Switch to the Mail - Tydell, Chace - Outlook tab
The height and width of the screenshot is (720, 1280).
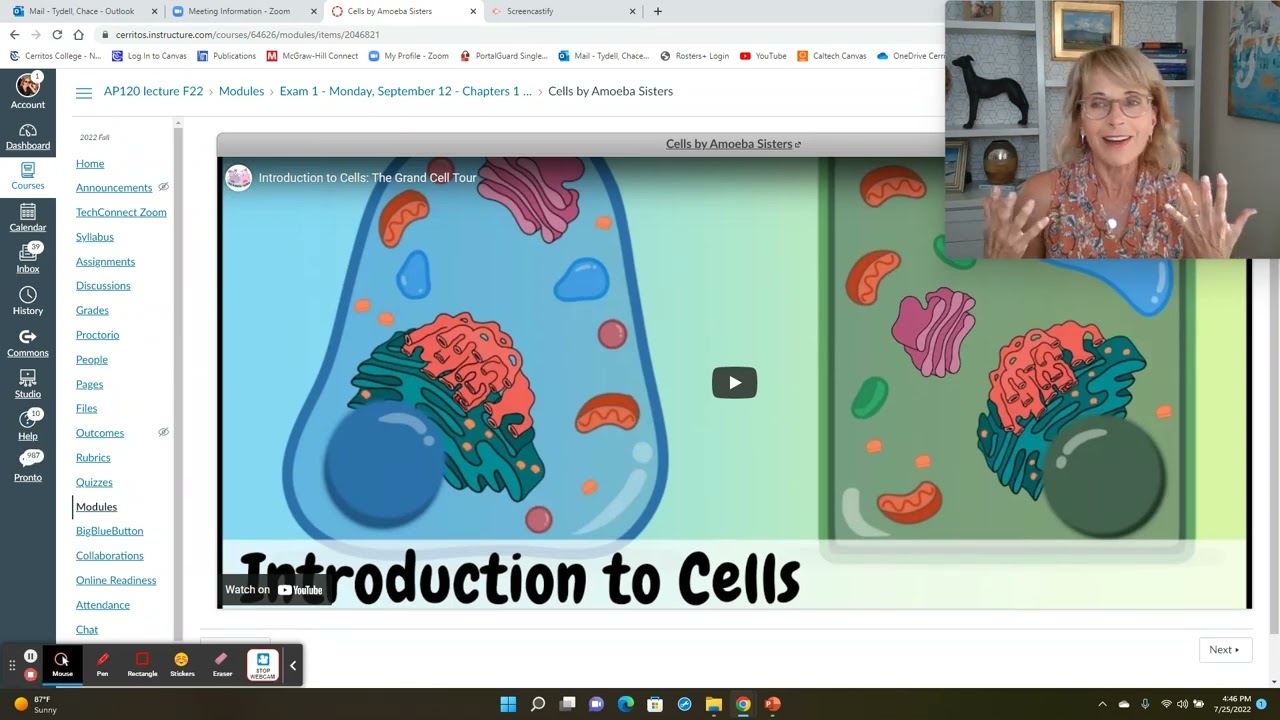(x=83, y=11)
